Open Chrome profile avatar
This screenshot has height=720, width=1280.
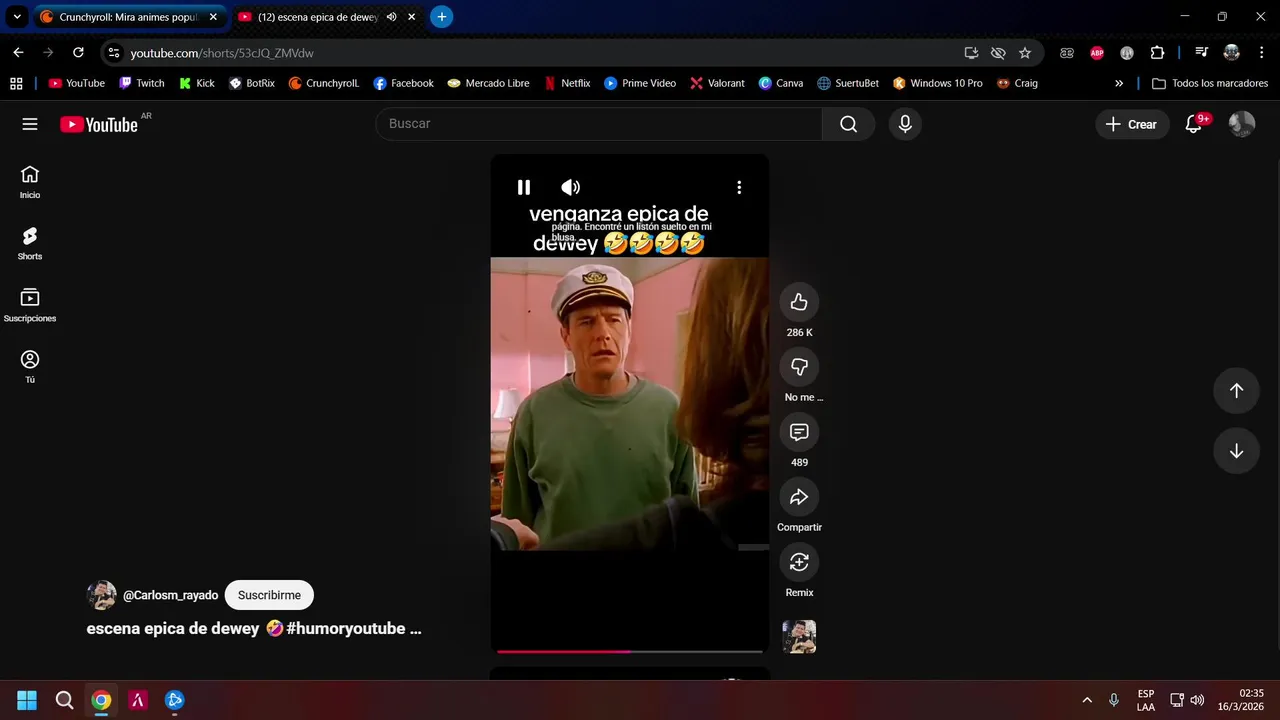(1232, 53)
